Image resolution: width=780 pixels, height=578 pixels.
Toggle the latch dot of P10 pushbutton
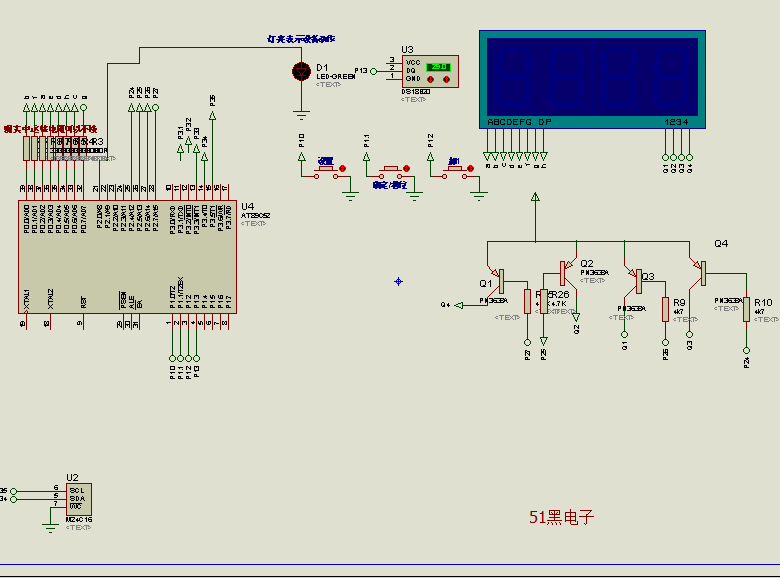[x=342, y=169]
